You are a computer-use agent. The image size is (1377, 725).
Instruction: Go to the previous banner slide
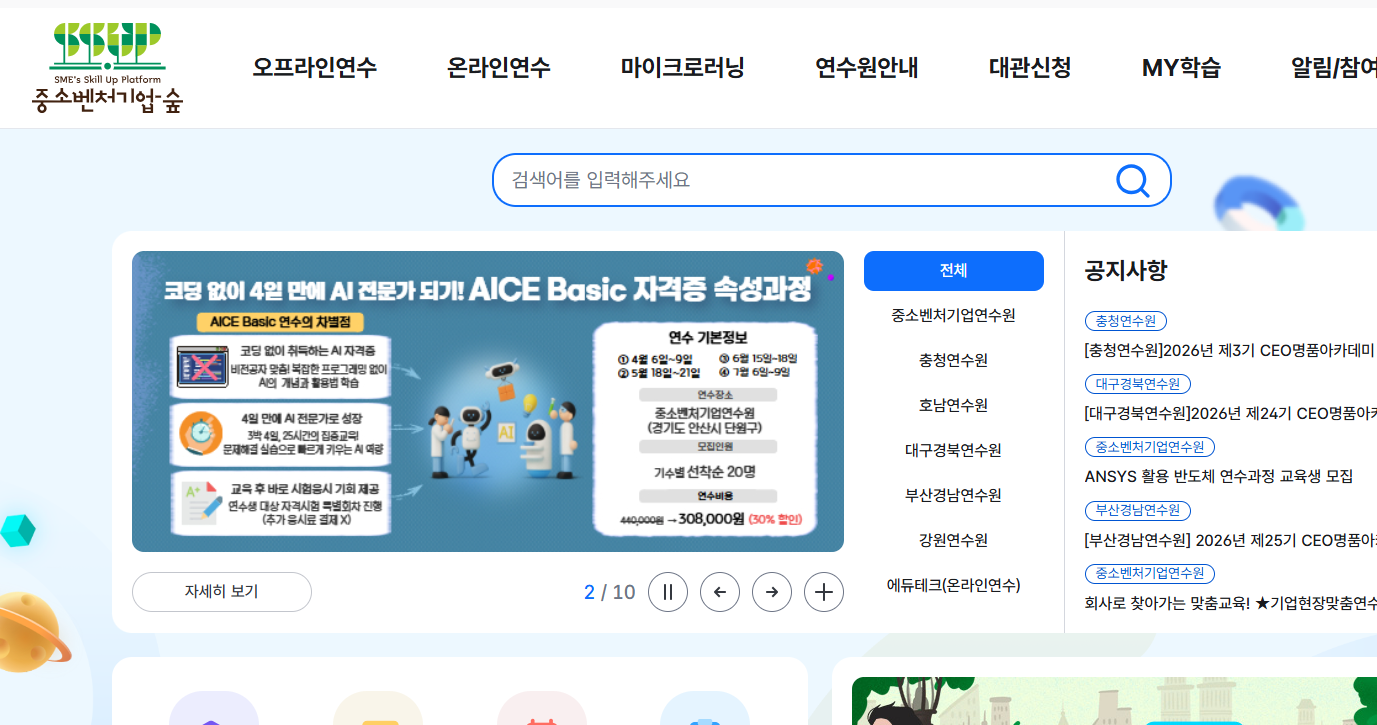click(x=720, y=592)
